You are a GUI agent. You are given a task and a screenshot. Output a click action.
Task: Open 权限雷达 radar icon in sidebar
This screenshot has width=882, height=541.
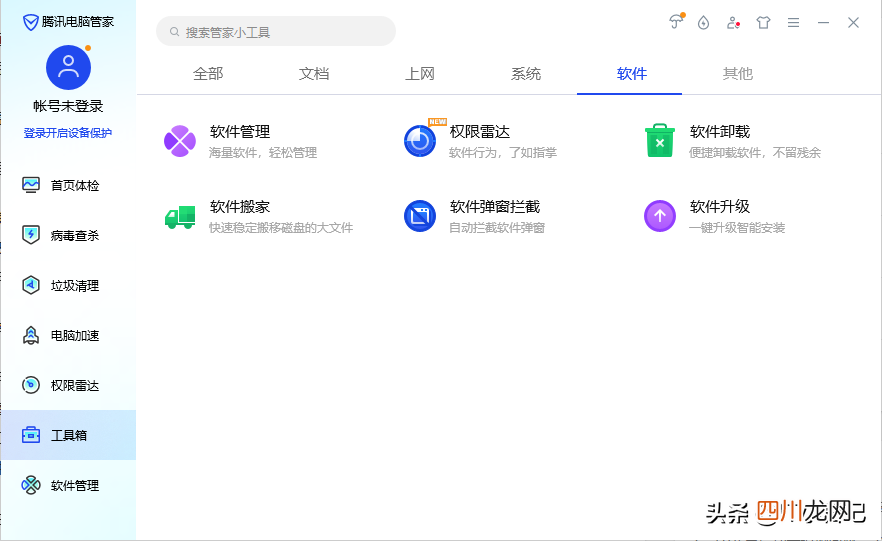[31, 385]
